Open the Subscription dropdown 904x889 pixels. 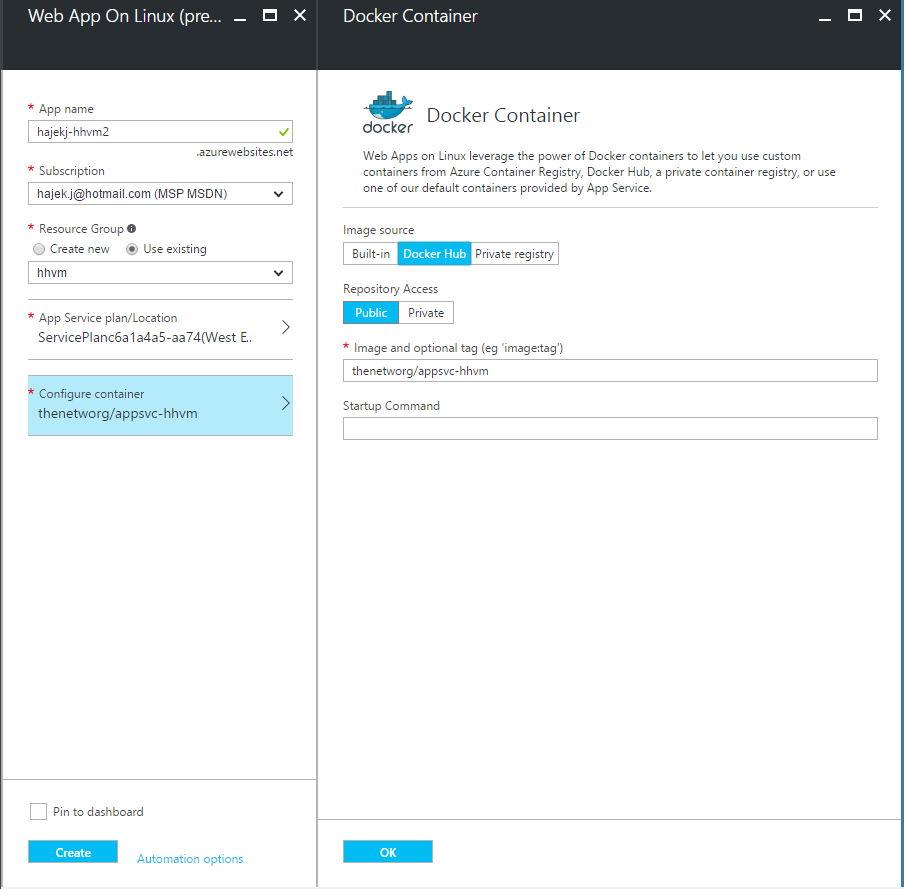click(160, 194)
